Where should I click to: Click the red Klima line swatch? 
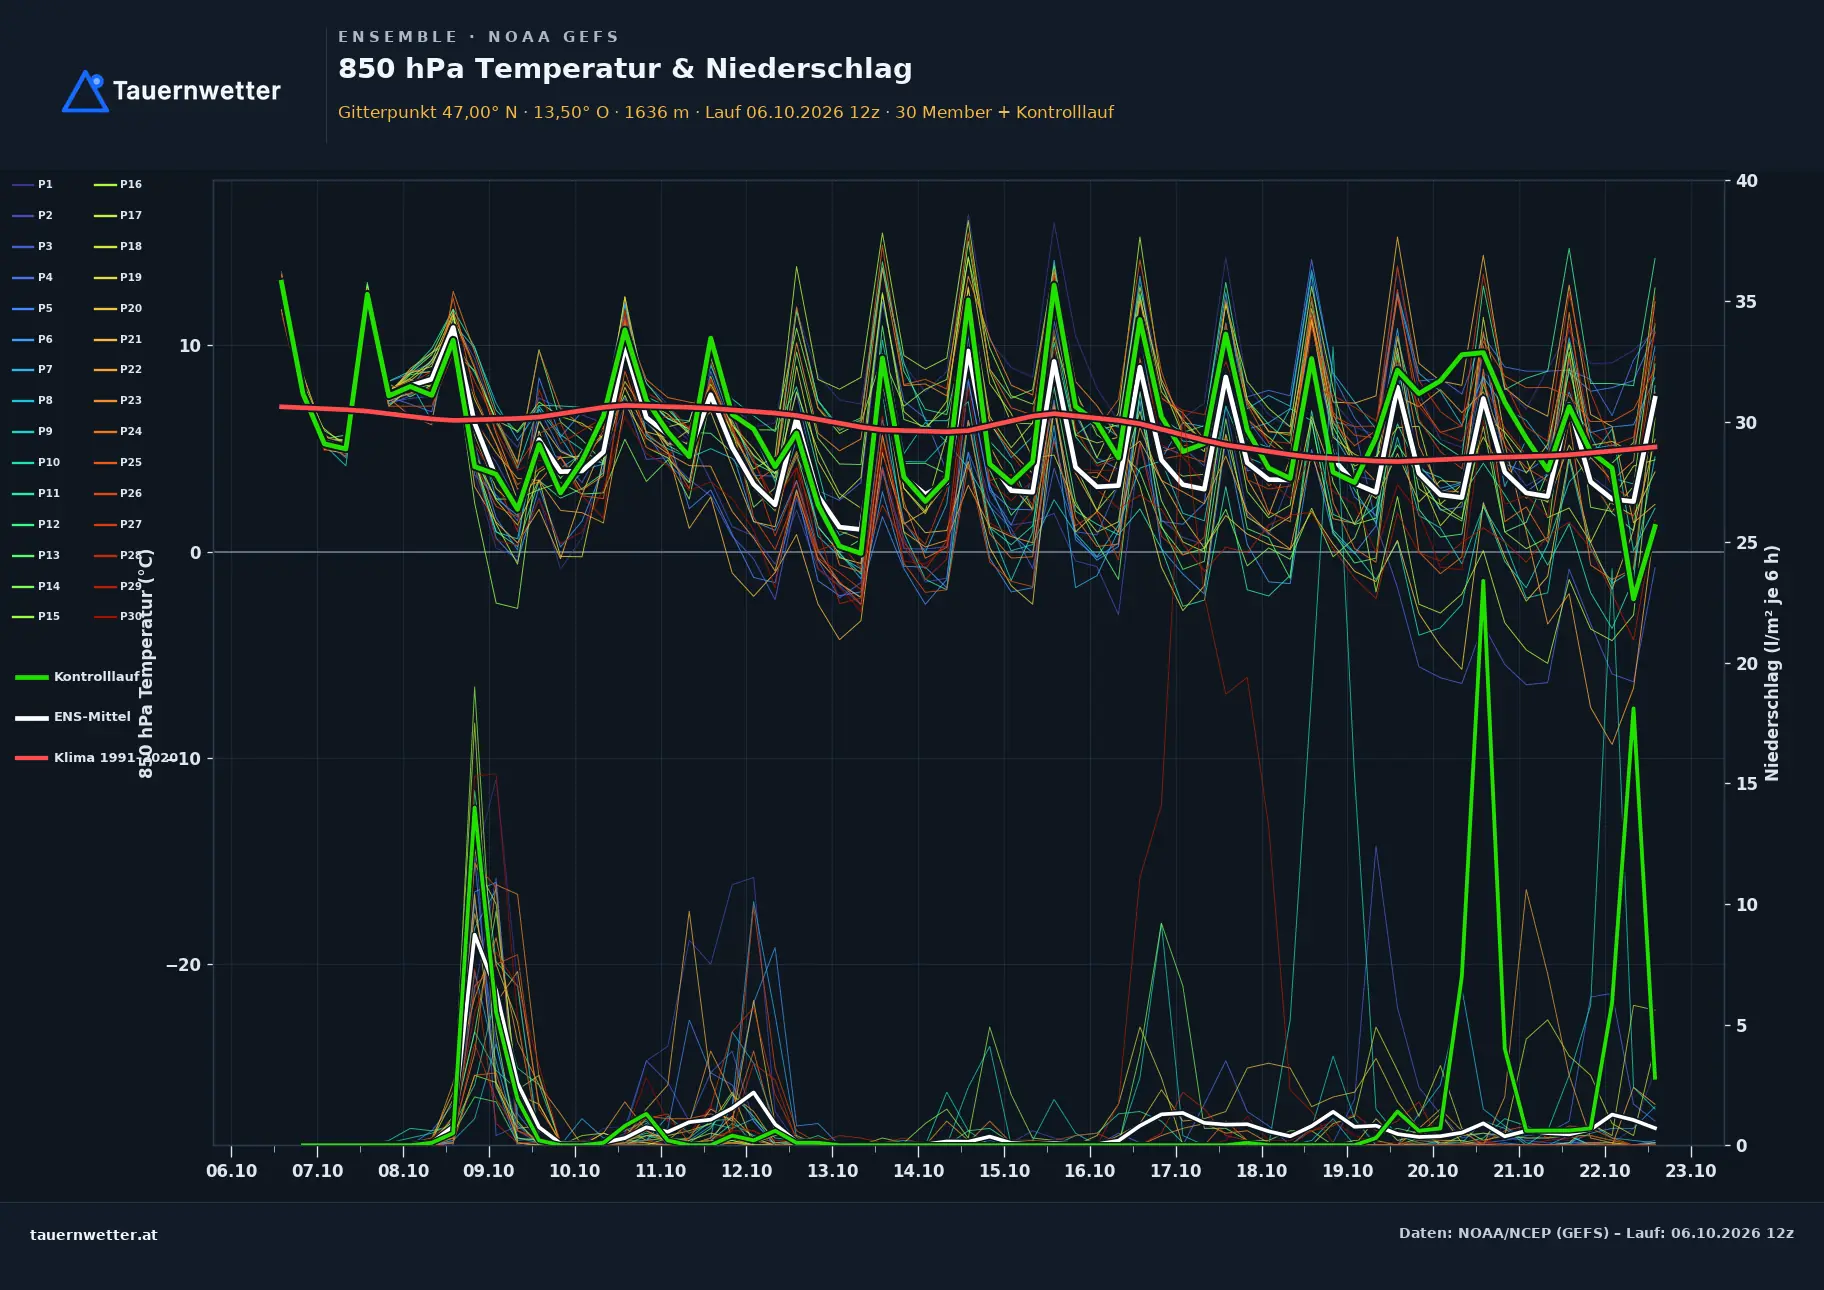pos(32,758)
